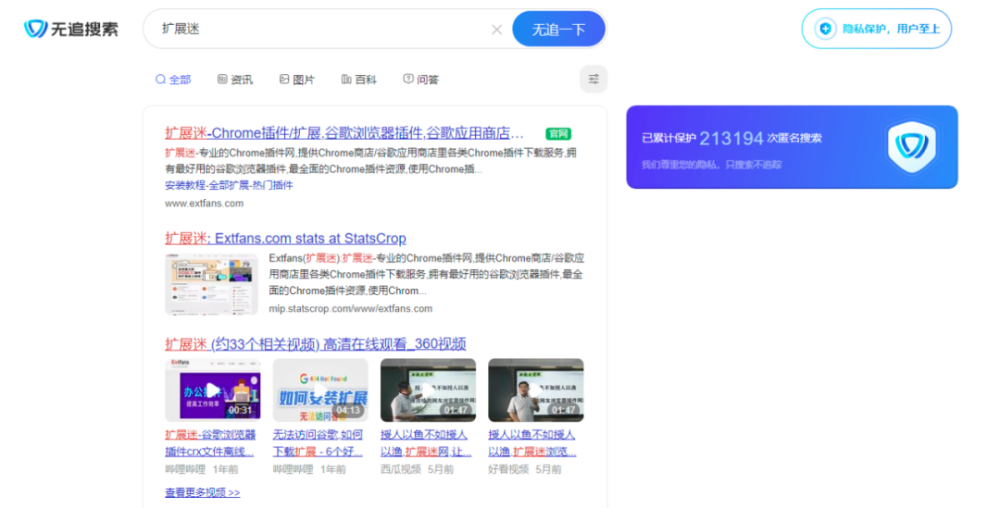Image resolution: width=1000 pixels, height=508 pixels.
Task: Open the 扩展迷-谷歌浏览器插件crx文件离线 video link
Action: [x=210, y=443]
